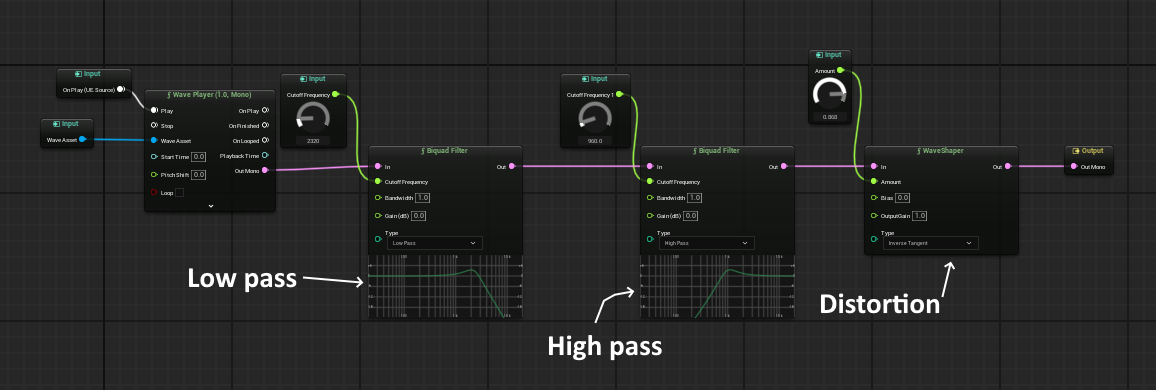Screen dimensions: 1156x390
Task: Click the Stop trigger pin on Wave Player
Action: click(154, 126)
